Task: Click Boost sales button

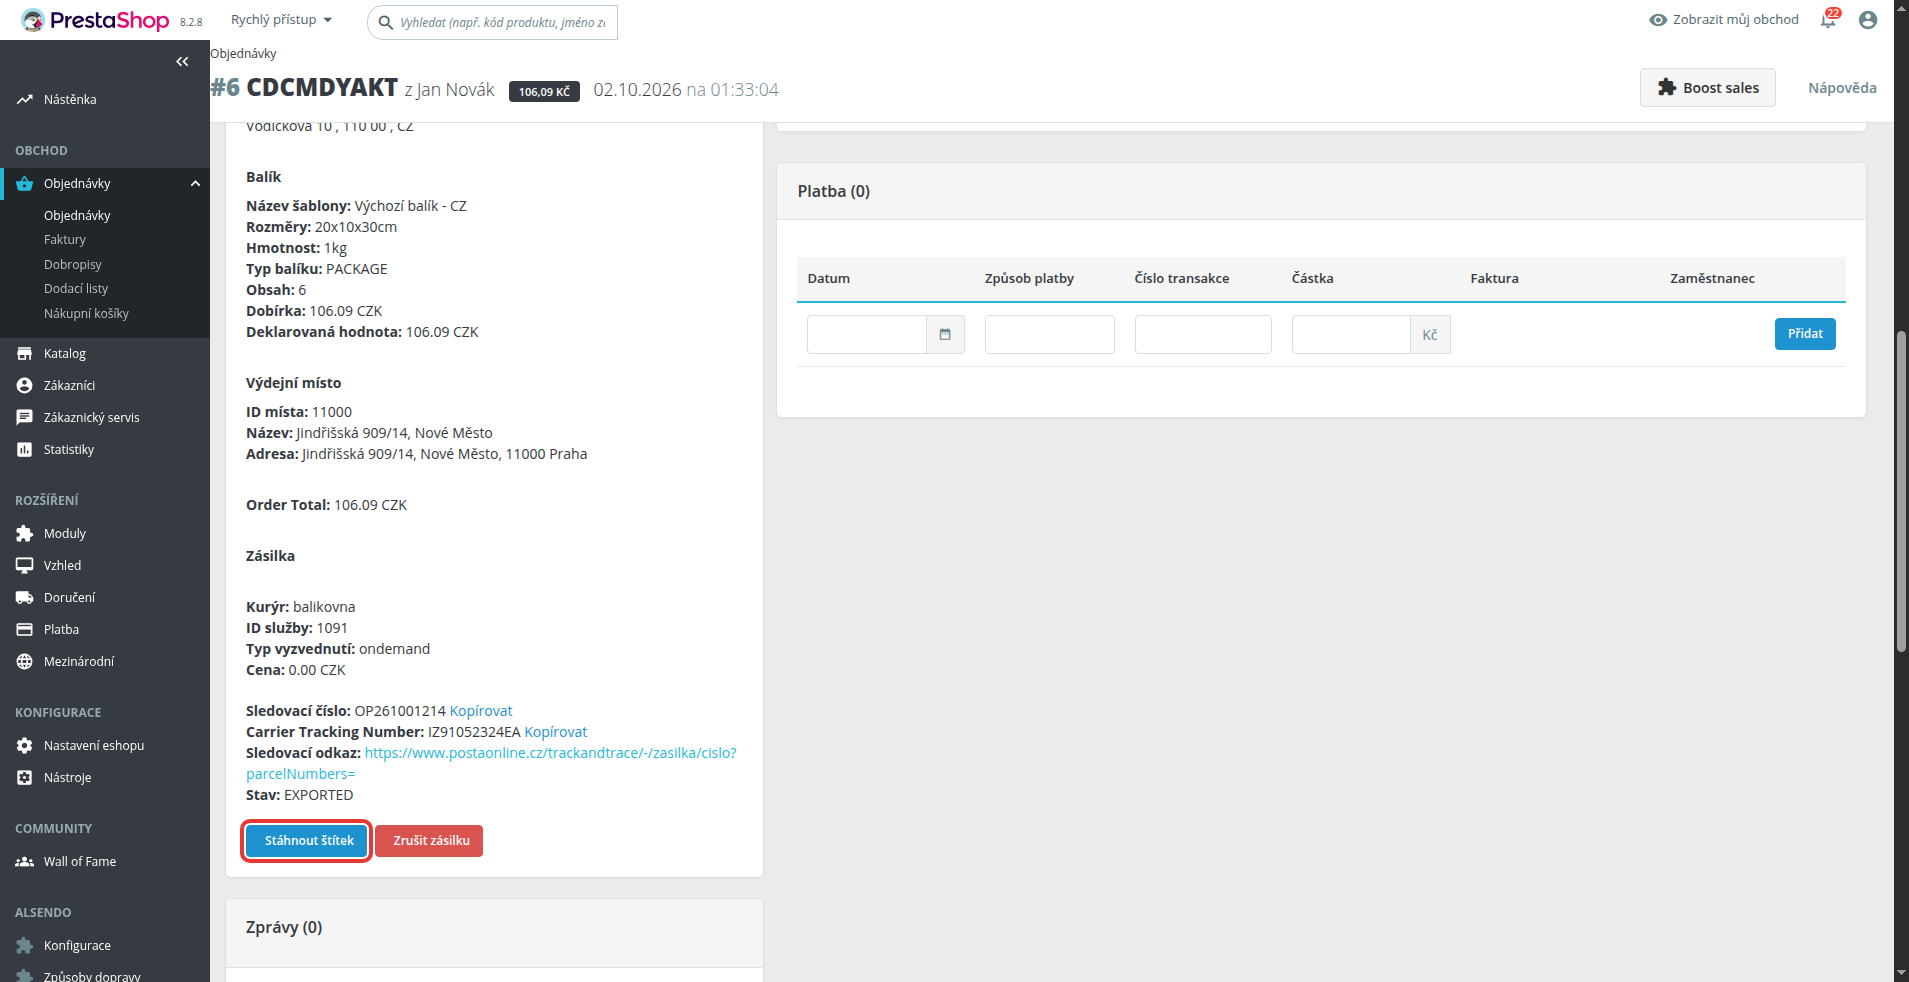Action: tap(1707, 88)
